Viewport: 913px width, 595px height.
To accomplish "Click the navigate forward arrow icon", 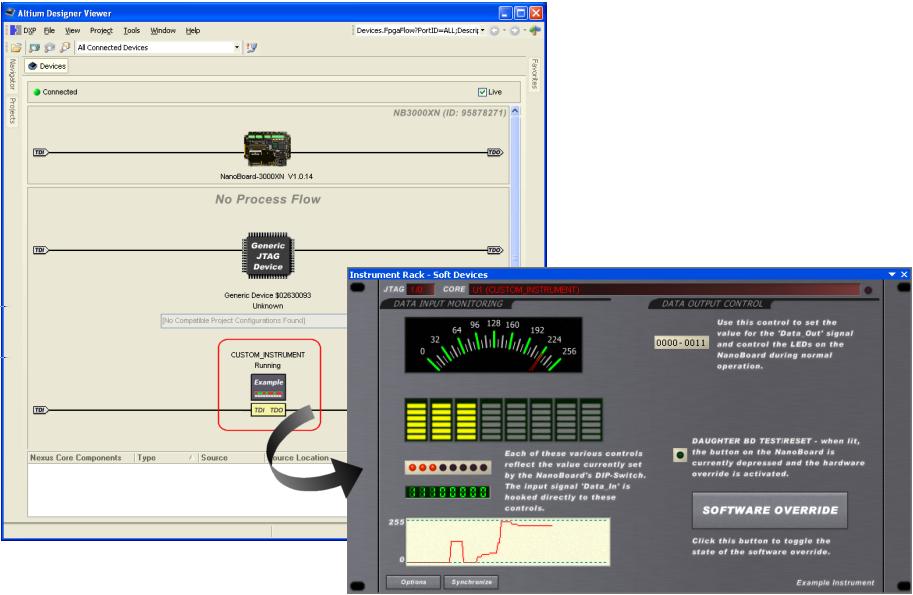I will coord(515,30).
